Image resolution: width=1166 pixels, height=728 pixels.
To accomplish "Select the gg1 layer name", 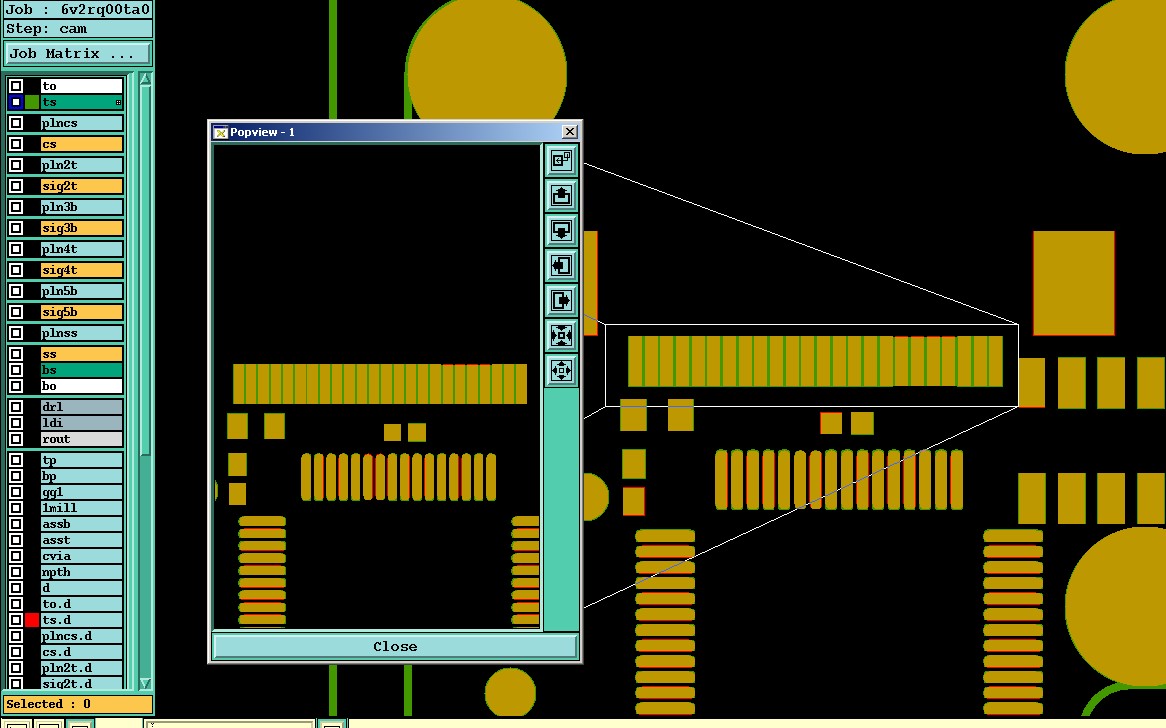I will tap(81, 492).
